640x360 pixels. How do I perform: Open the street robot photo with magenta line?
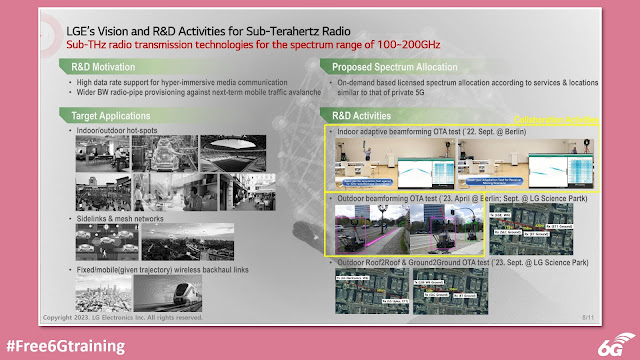coord(372,229)
